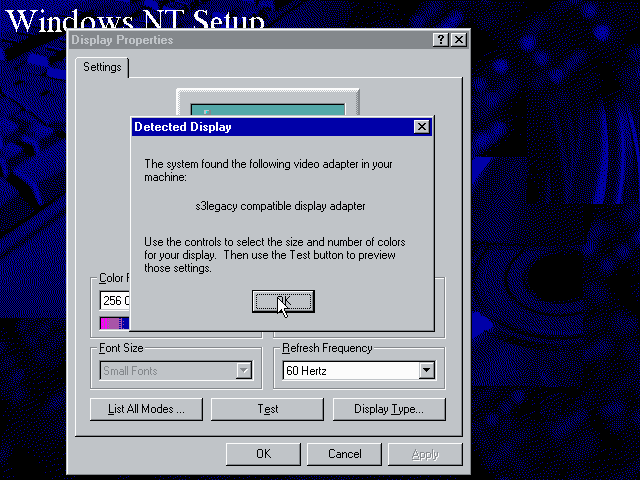This screenshot has width=640, height=480.
Task: Click the Apply button
Action: (425, 454)
